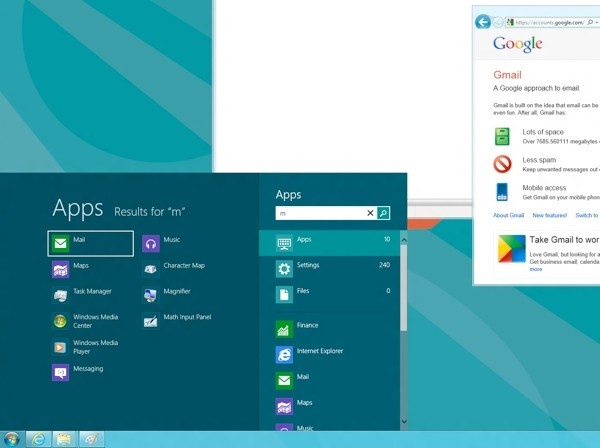Image resolution: width=600 pixels, height=448 pixels.
Task: Click the address bar search magnifier
Action: click(590, 23)
